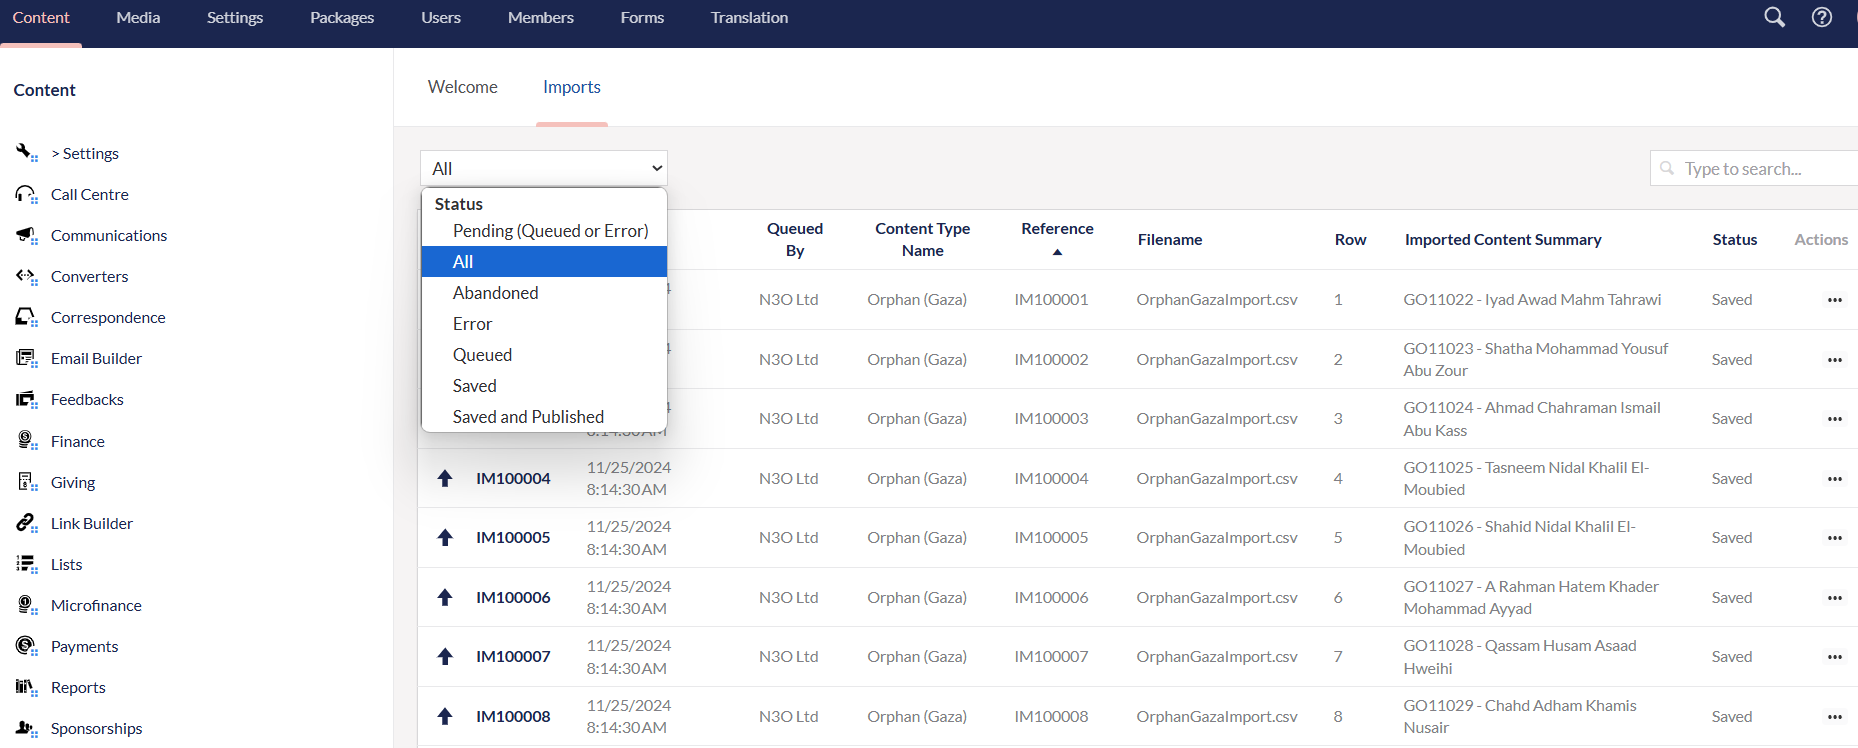This screenshot has width=1858, height=748.
Task: Open the IM100004 import link
Action: point(513,478)
